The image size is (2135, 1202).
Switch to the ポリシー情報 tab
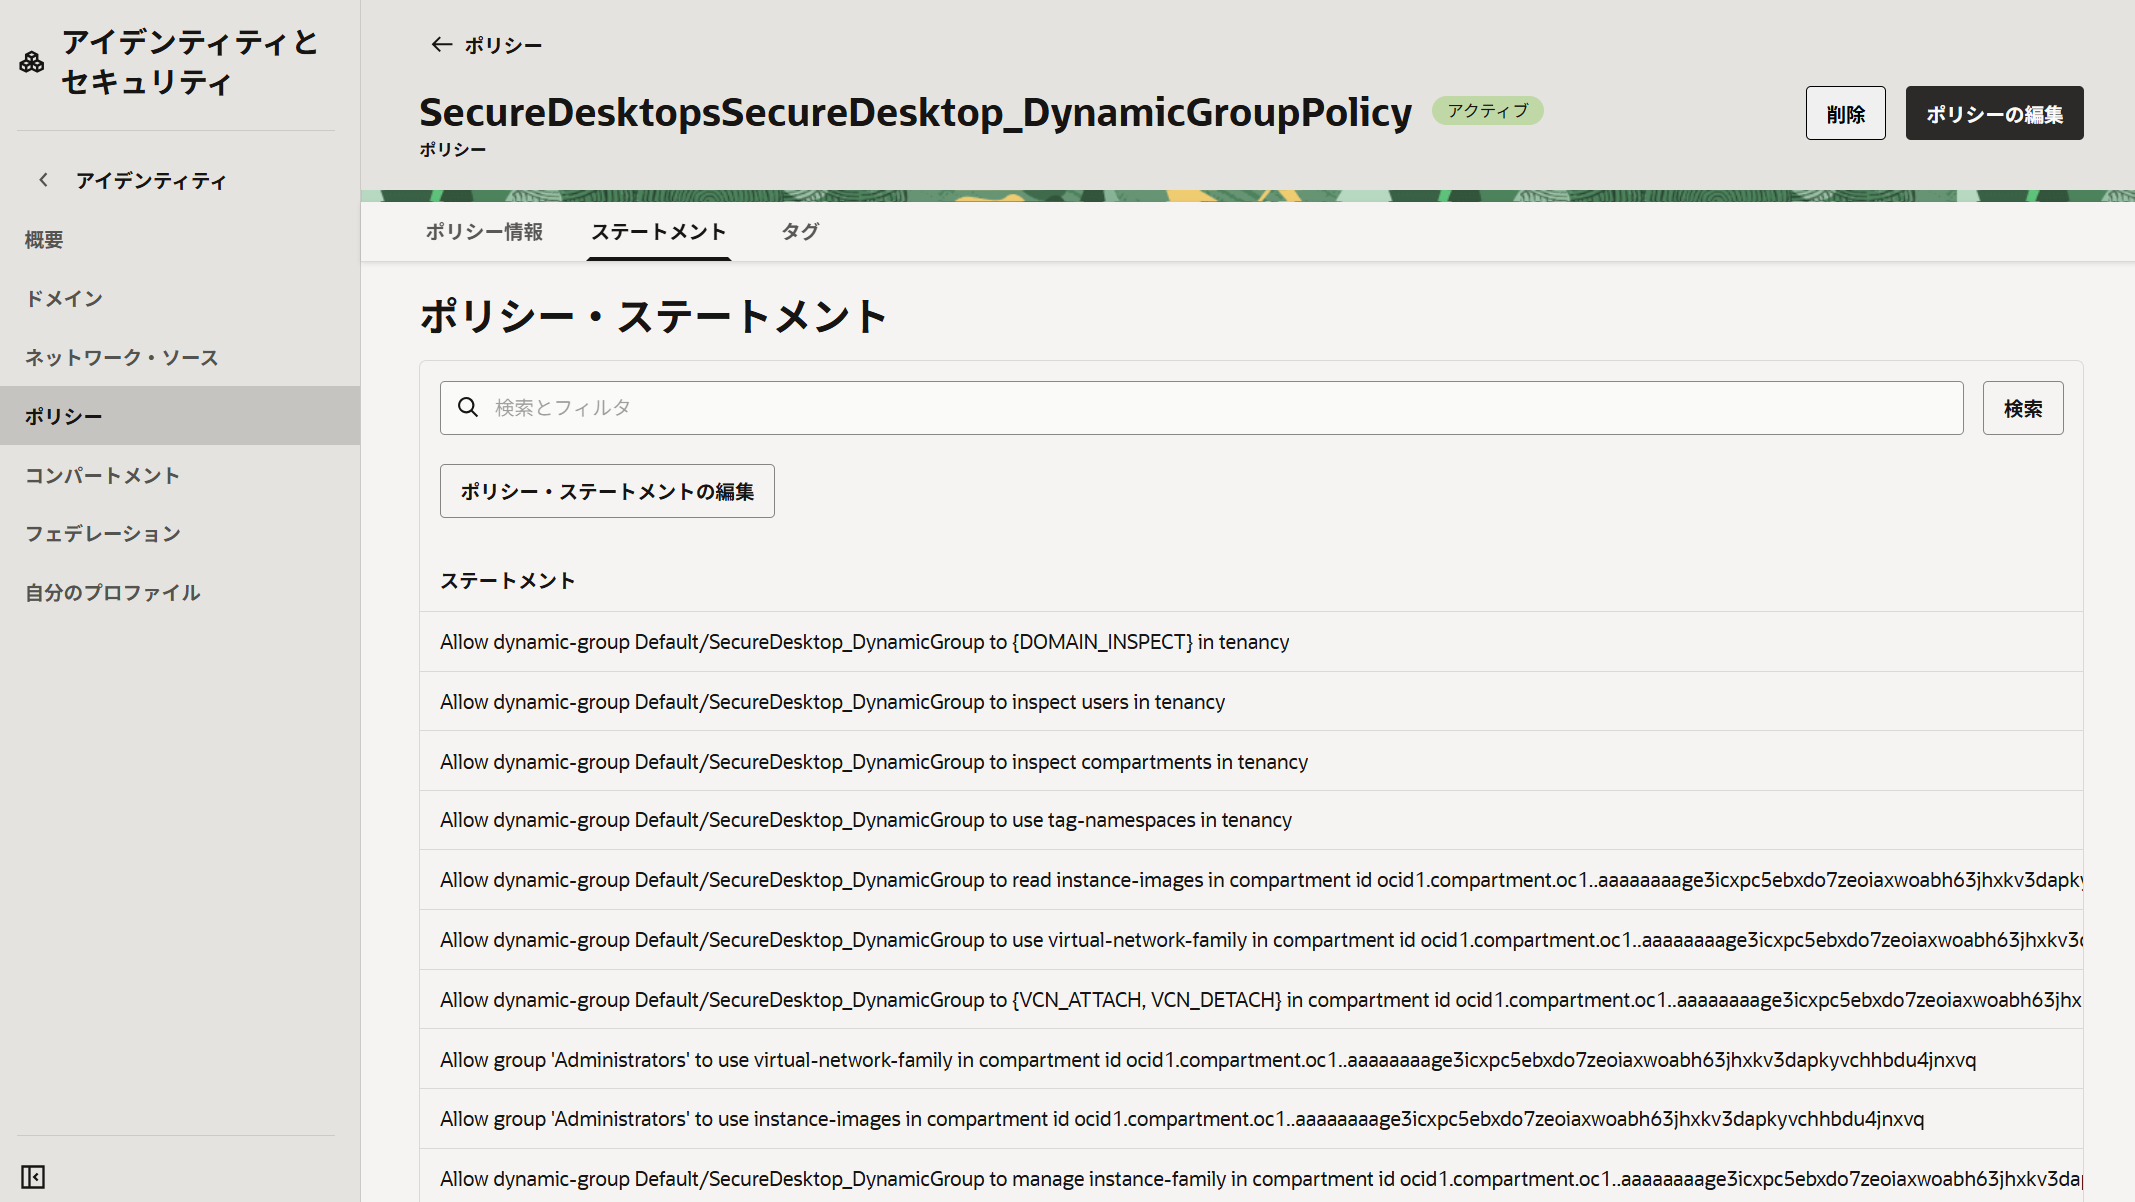pyautogui.click(x=483, y=231)
